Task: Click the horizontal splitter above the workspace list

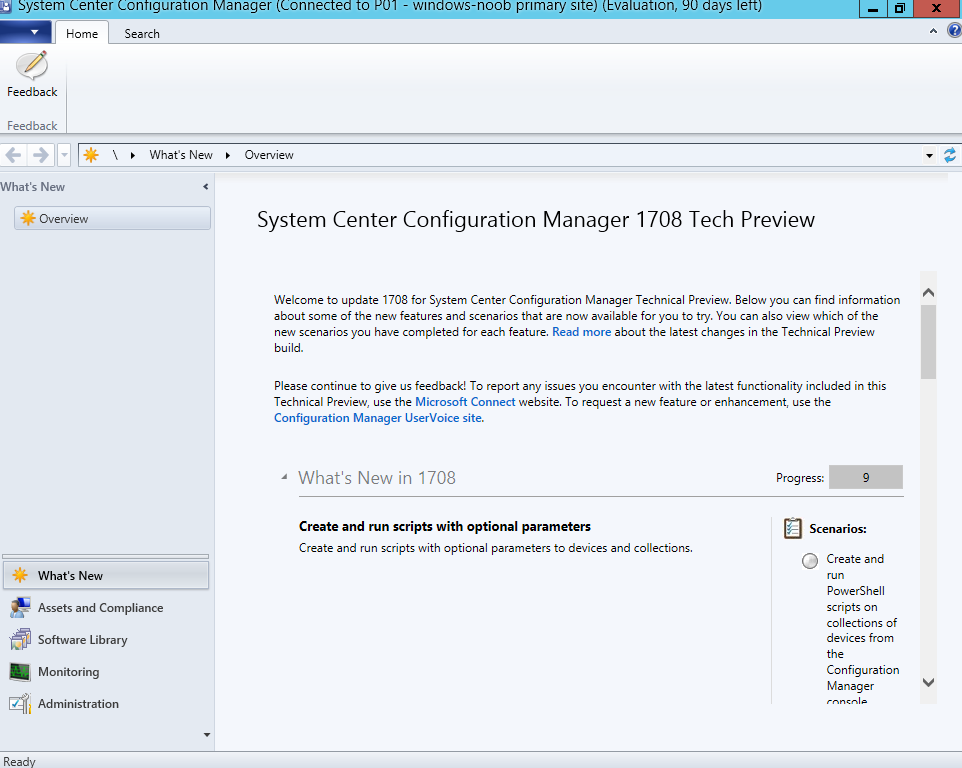Action: (106, 556)
